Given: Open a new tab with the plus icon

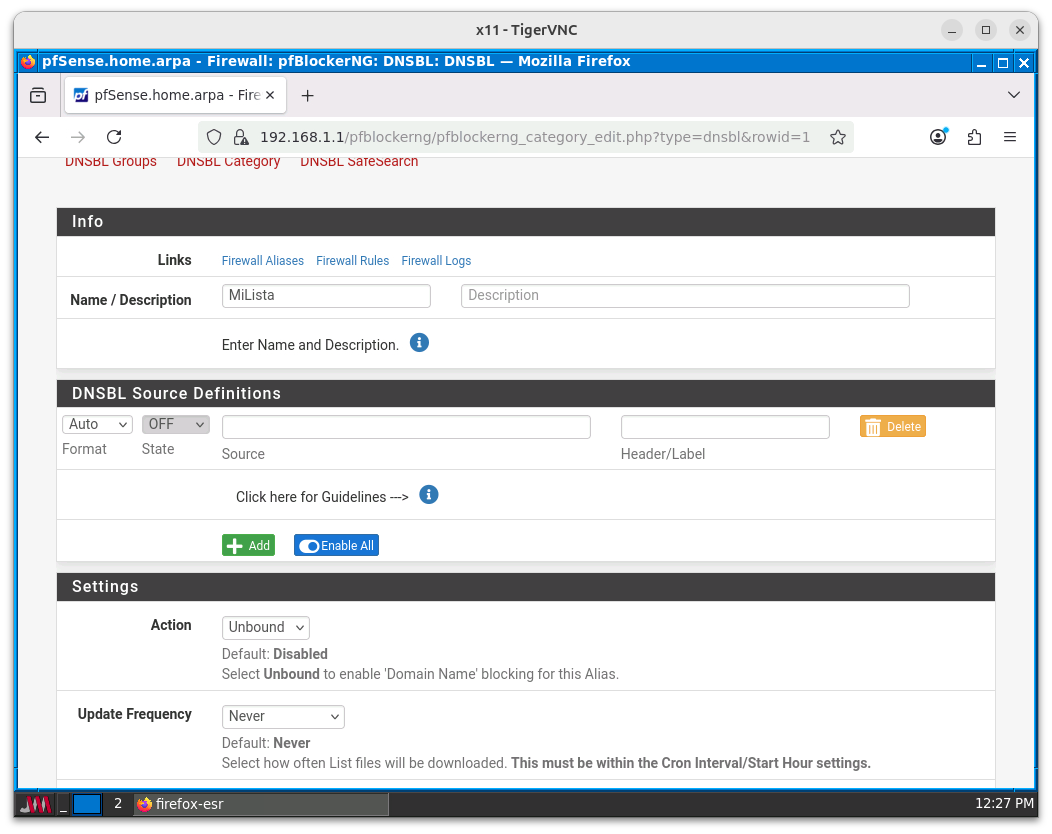Looking at the screenshot, I should point(307,95).
